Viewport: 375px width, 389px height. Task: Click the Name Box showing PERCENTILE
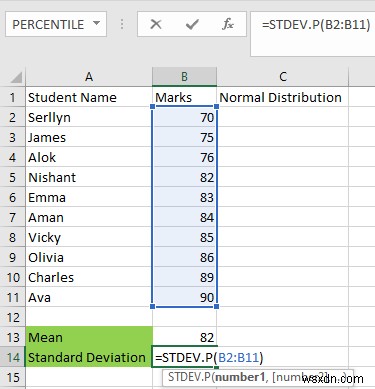pos(56,24)
